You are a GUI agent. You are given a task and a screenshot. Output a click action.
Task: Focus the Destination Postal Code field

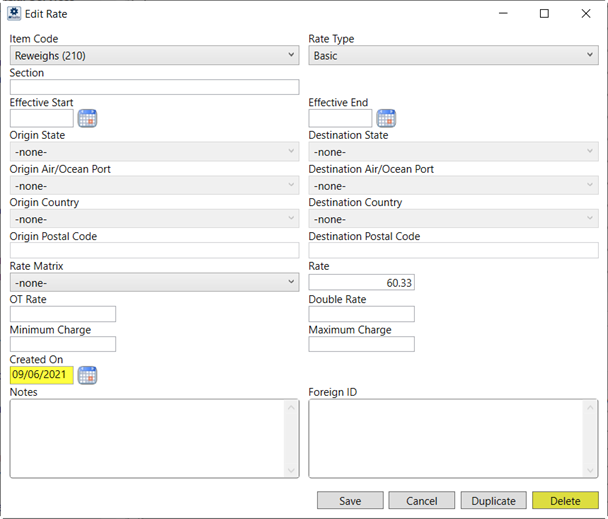tap(453, 251)
